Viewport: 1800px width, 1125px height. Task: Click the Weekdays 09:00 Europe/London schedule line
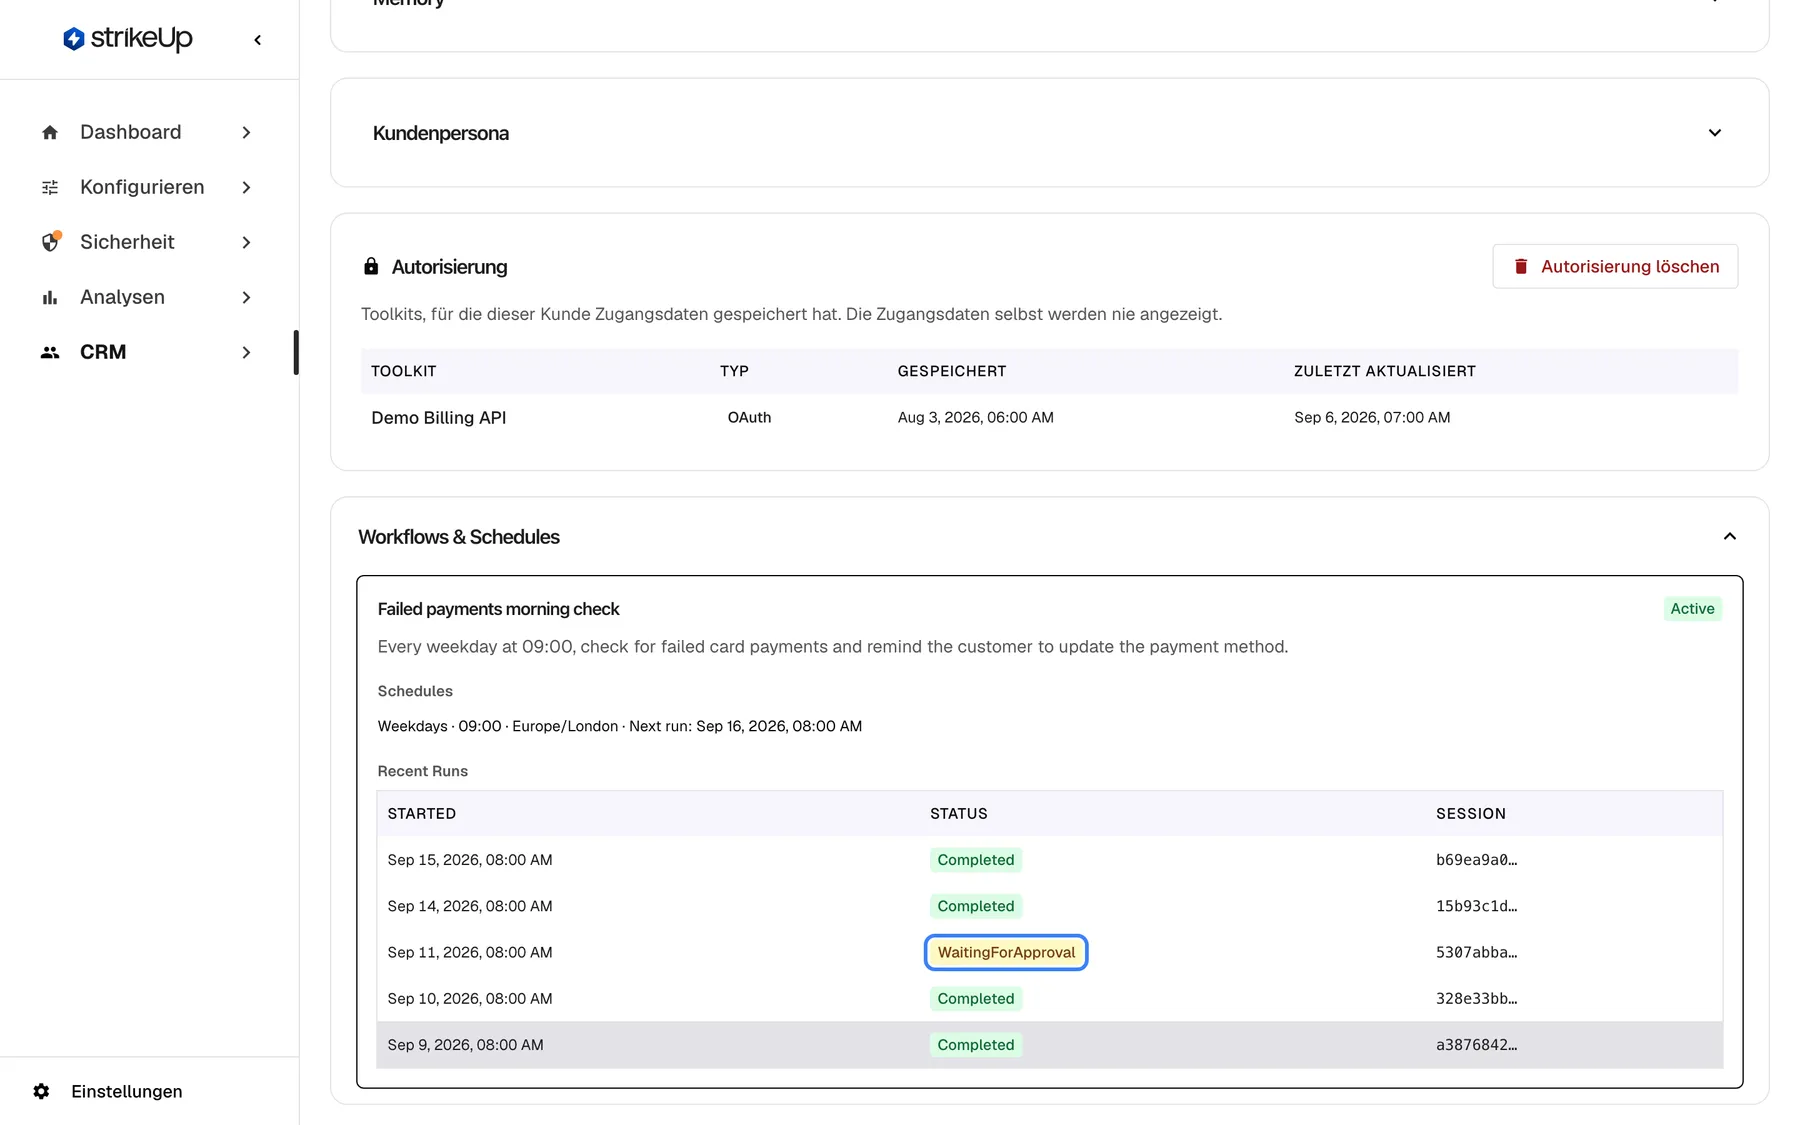[619, 726]
